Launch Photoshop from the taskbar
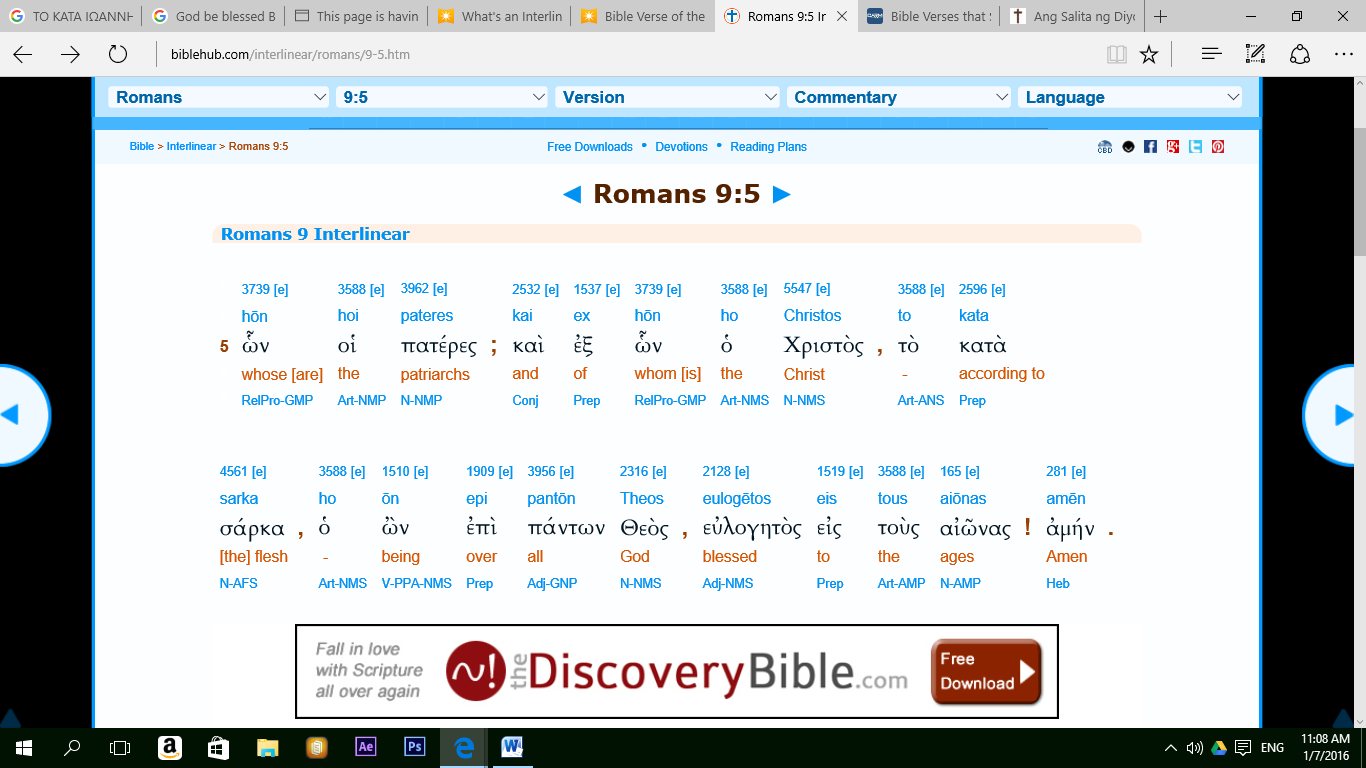Viewport: 1366px width, 768px height. [414, 745]
